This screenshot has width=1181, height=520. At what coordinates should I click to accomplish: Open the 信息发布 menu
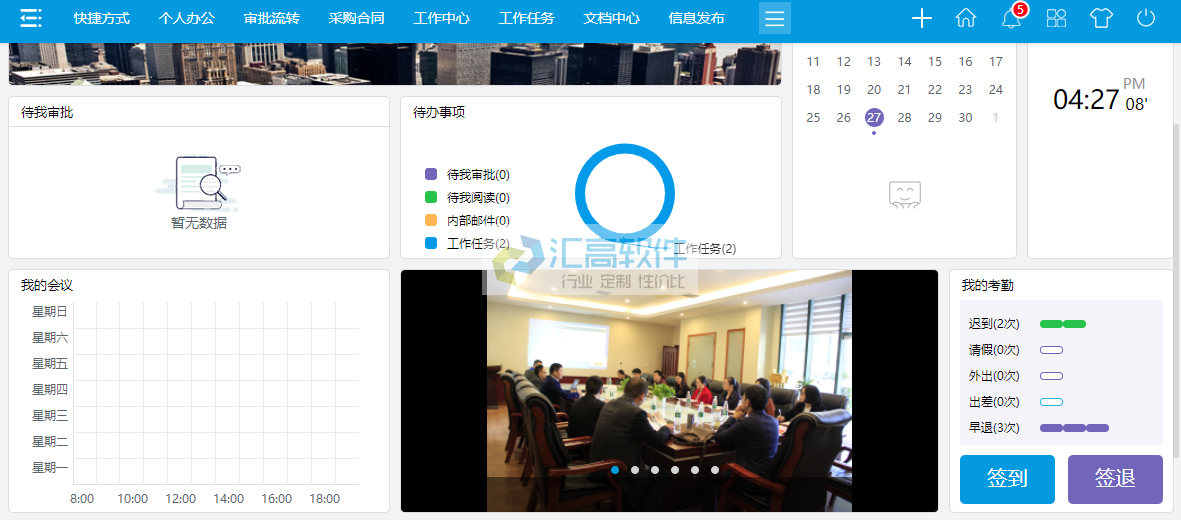click(x=696, y=18)
